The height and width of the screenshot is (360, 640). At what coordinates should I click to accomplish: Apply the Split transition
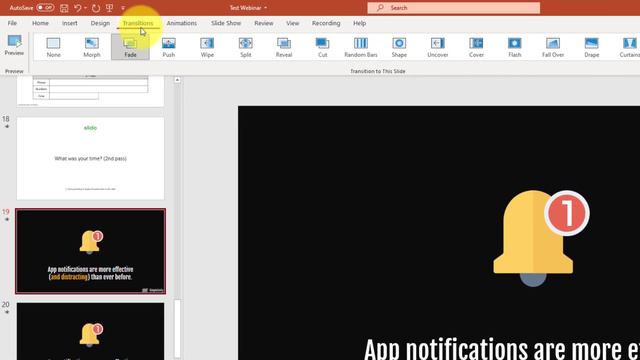[x=245, y=47]
